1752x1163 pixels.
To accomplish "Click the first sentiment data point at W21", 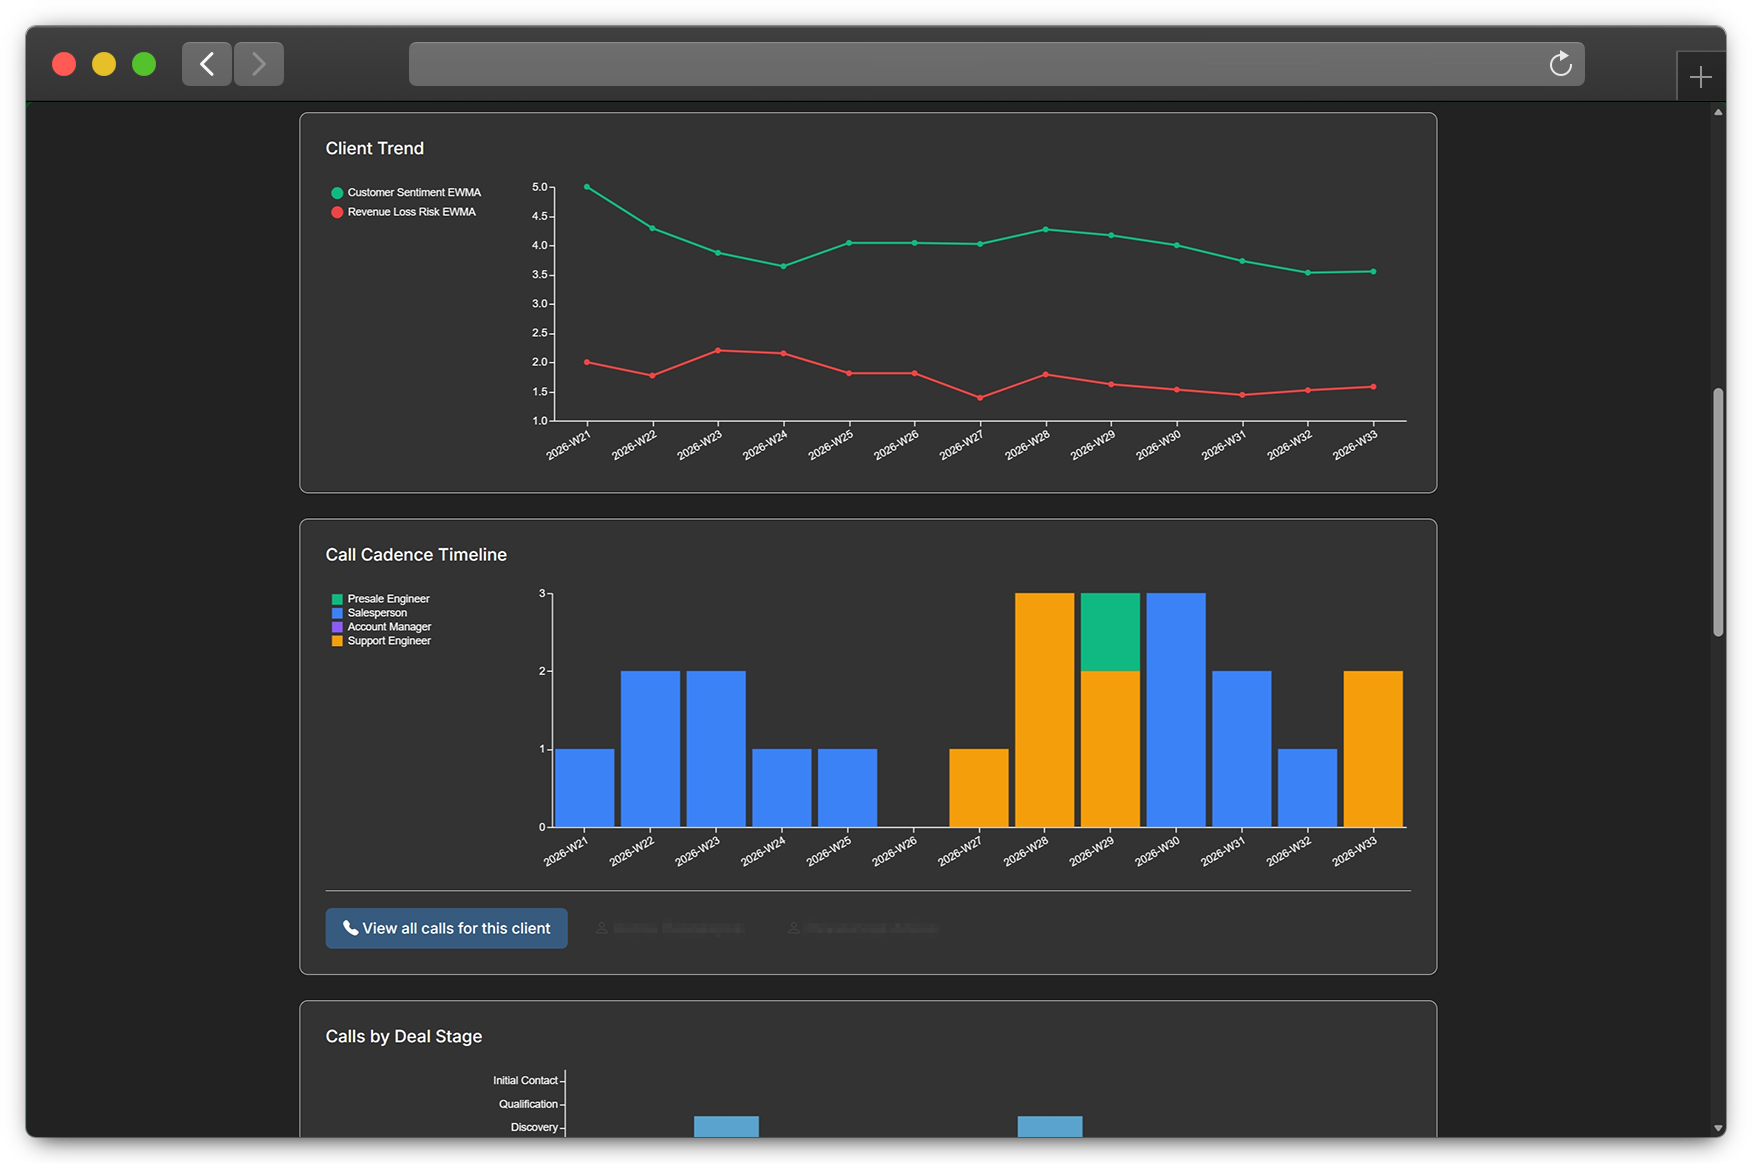I will pyautogui.click(x=587, y=187).
